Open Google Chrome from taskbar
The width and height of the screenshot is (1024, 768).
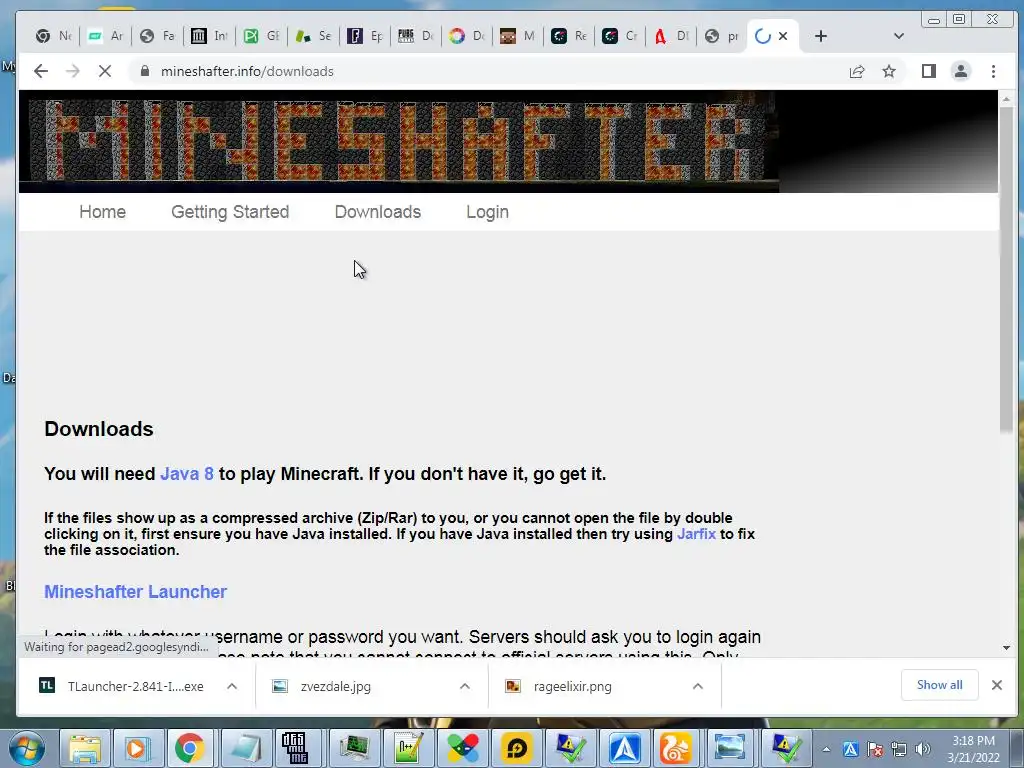point(190,748)
